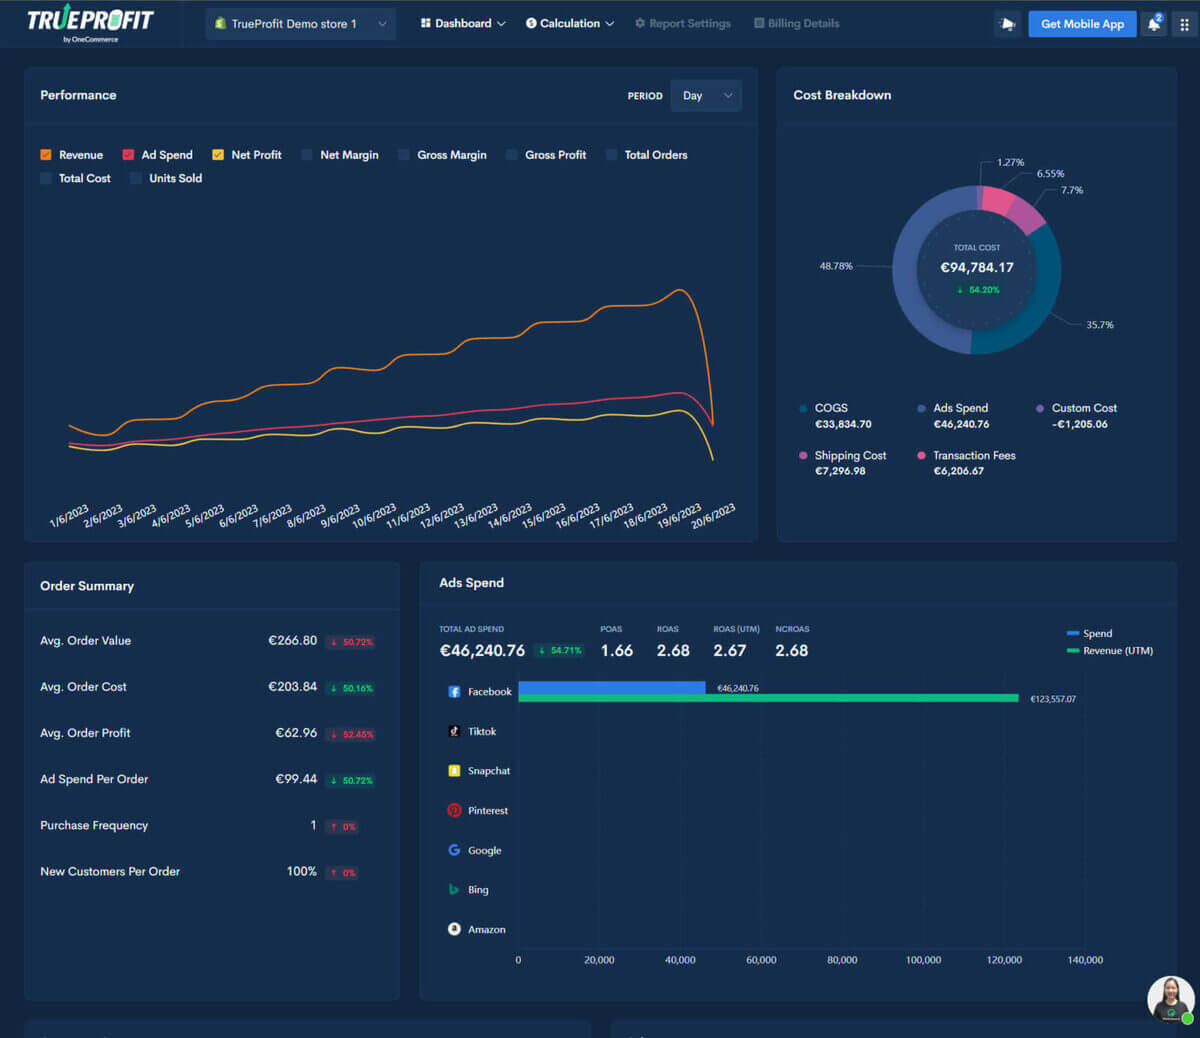Click the Bing channel icon
1200x1038 pixels.
pyautogui.click(x=456, y=890)
